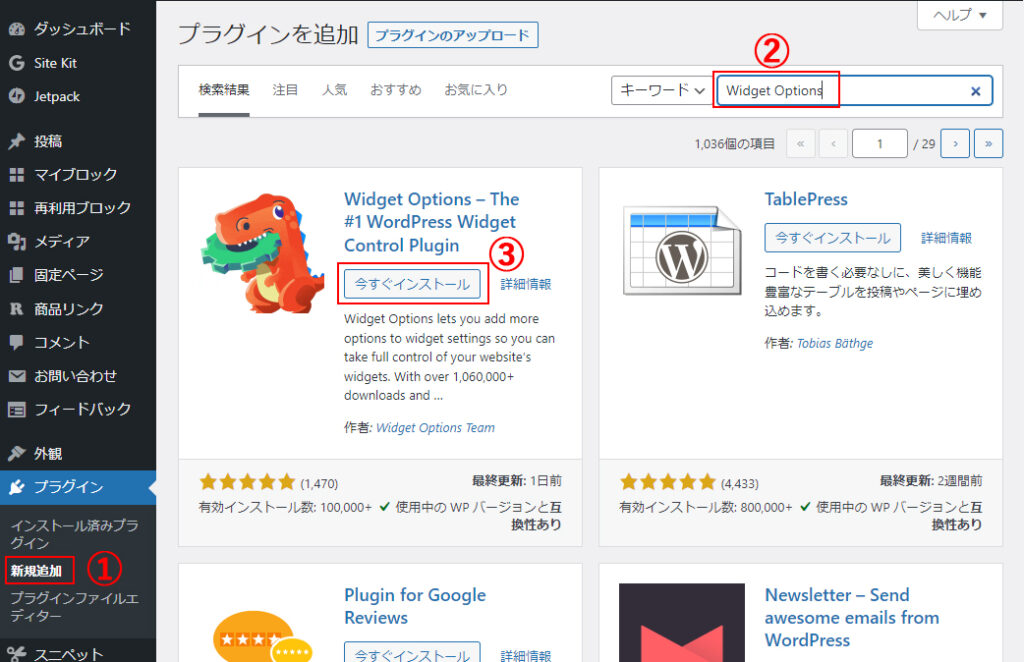Open author link Widget Options Team
The height and width of the screenshot is (662, 1024).
(x=435, y=428)
